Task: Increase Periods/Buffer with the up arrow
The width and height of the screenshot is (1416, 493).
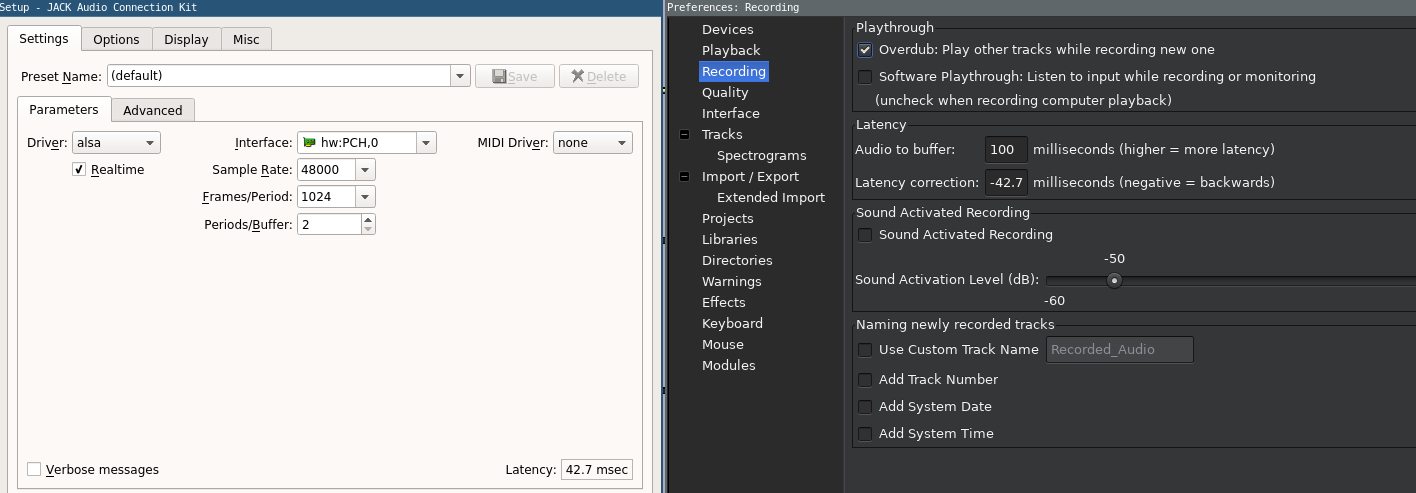Action: 368,219
